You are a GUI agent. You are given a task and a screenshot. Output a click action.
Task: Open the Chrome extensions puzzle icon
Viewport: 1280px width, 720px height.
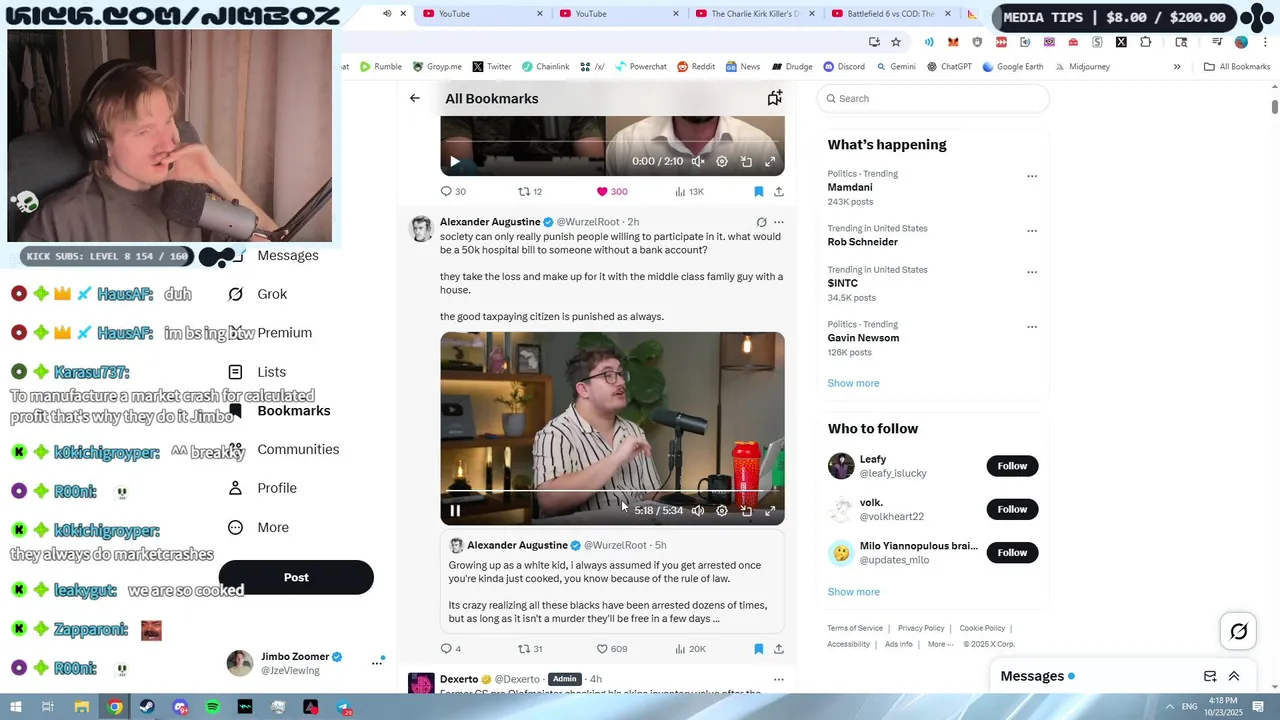tap(1146, 42)
